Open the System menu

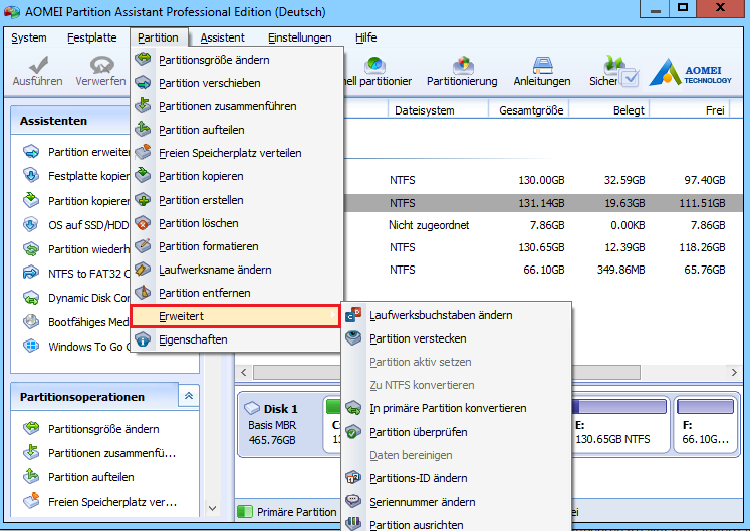(29, 37)
